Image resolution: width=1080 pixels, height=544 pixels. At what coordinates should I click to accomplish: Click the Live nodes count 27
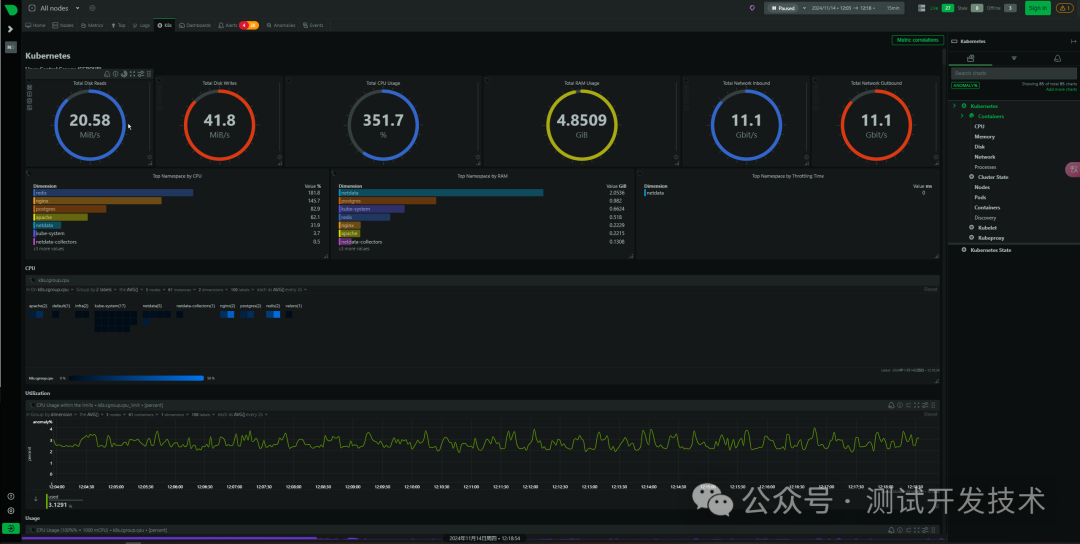[x=948, y=8]
